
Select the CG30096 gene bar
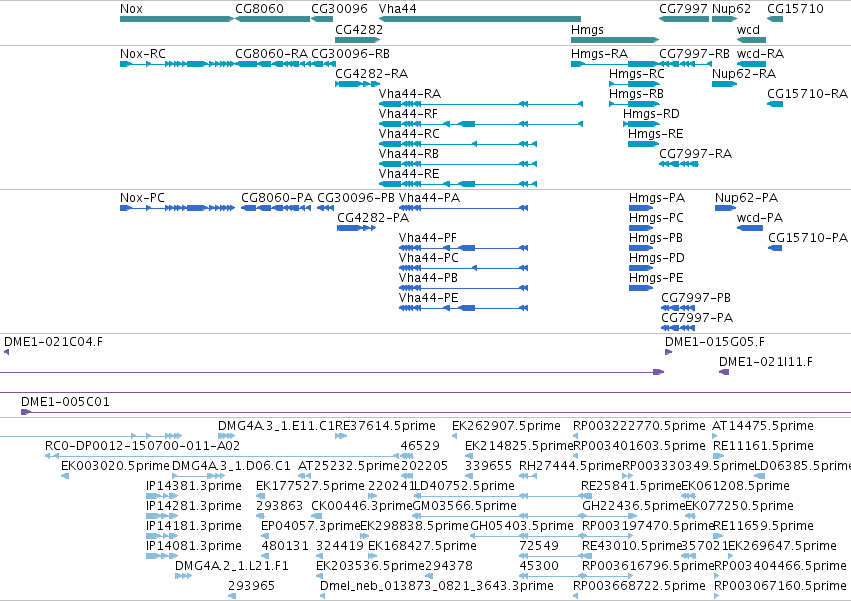point(322,19)
